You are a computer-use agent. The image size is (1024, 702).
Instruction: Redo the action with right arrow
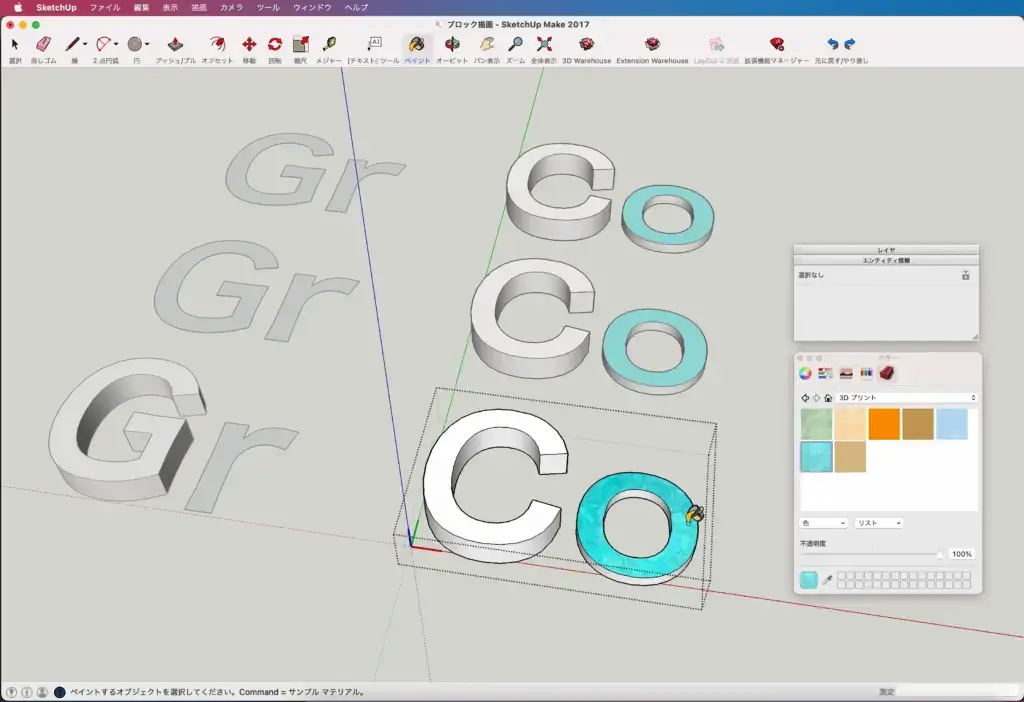pos(850,44)
